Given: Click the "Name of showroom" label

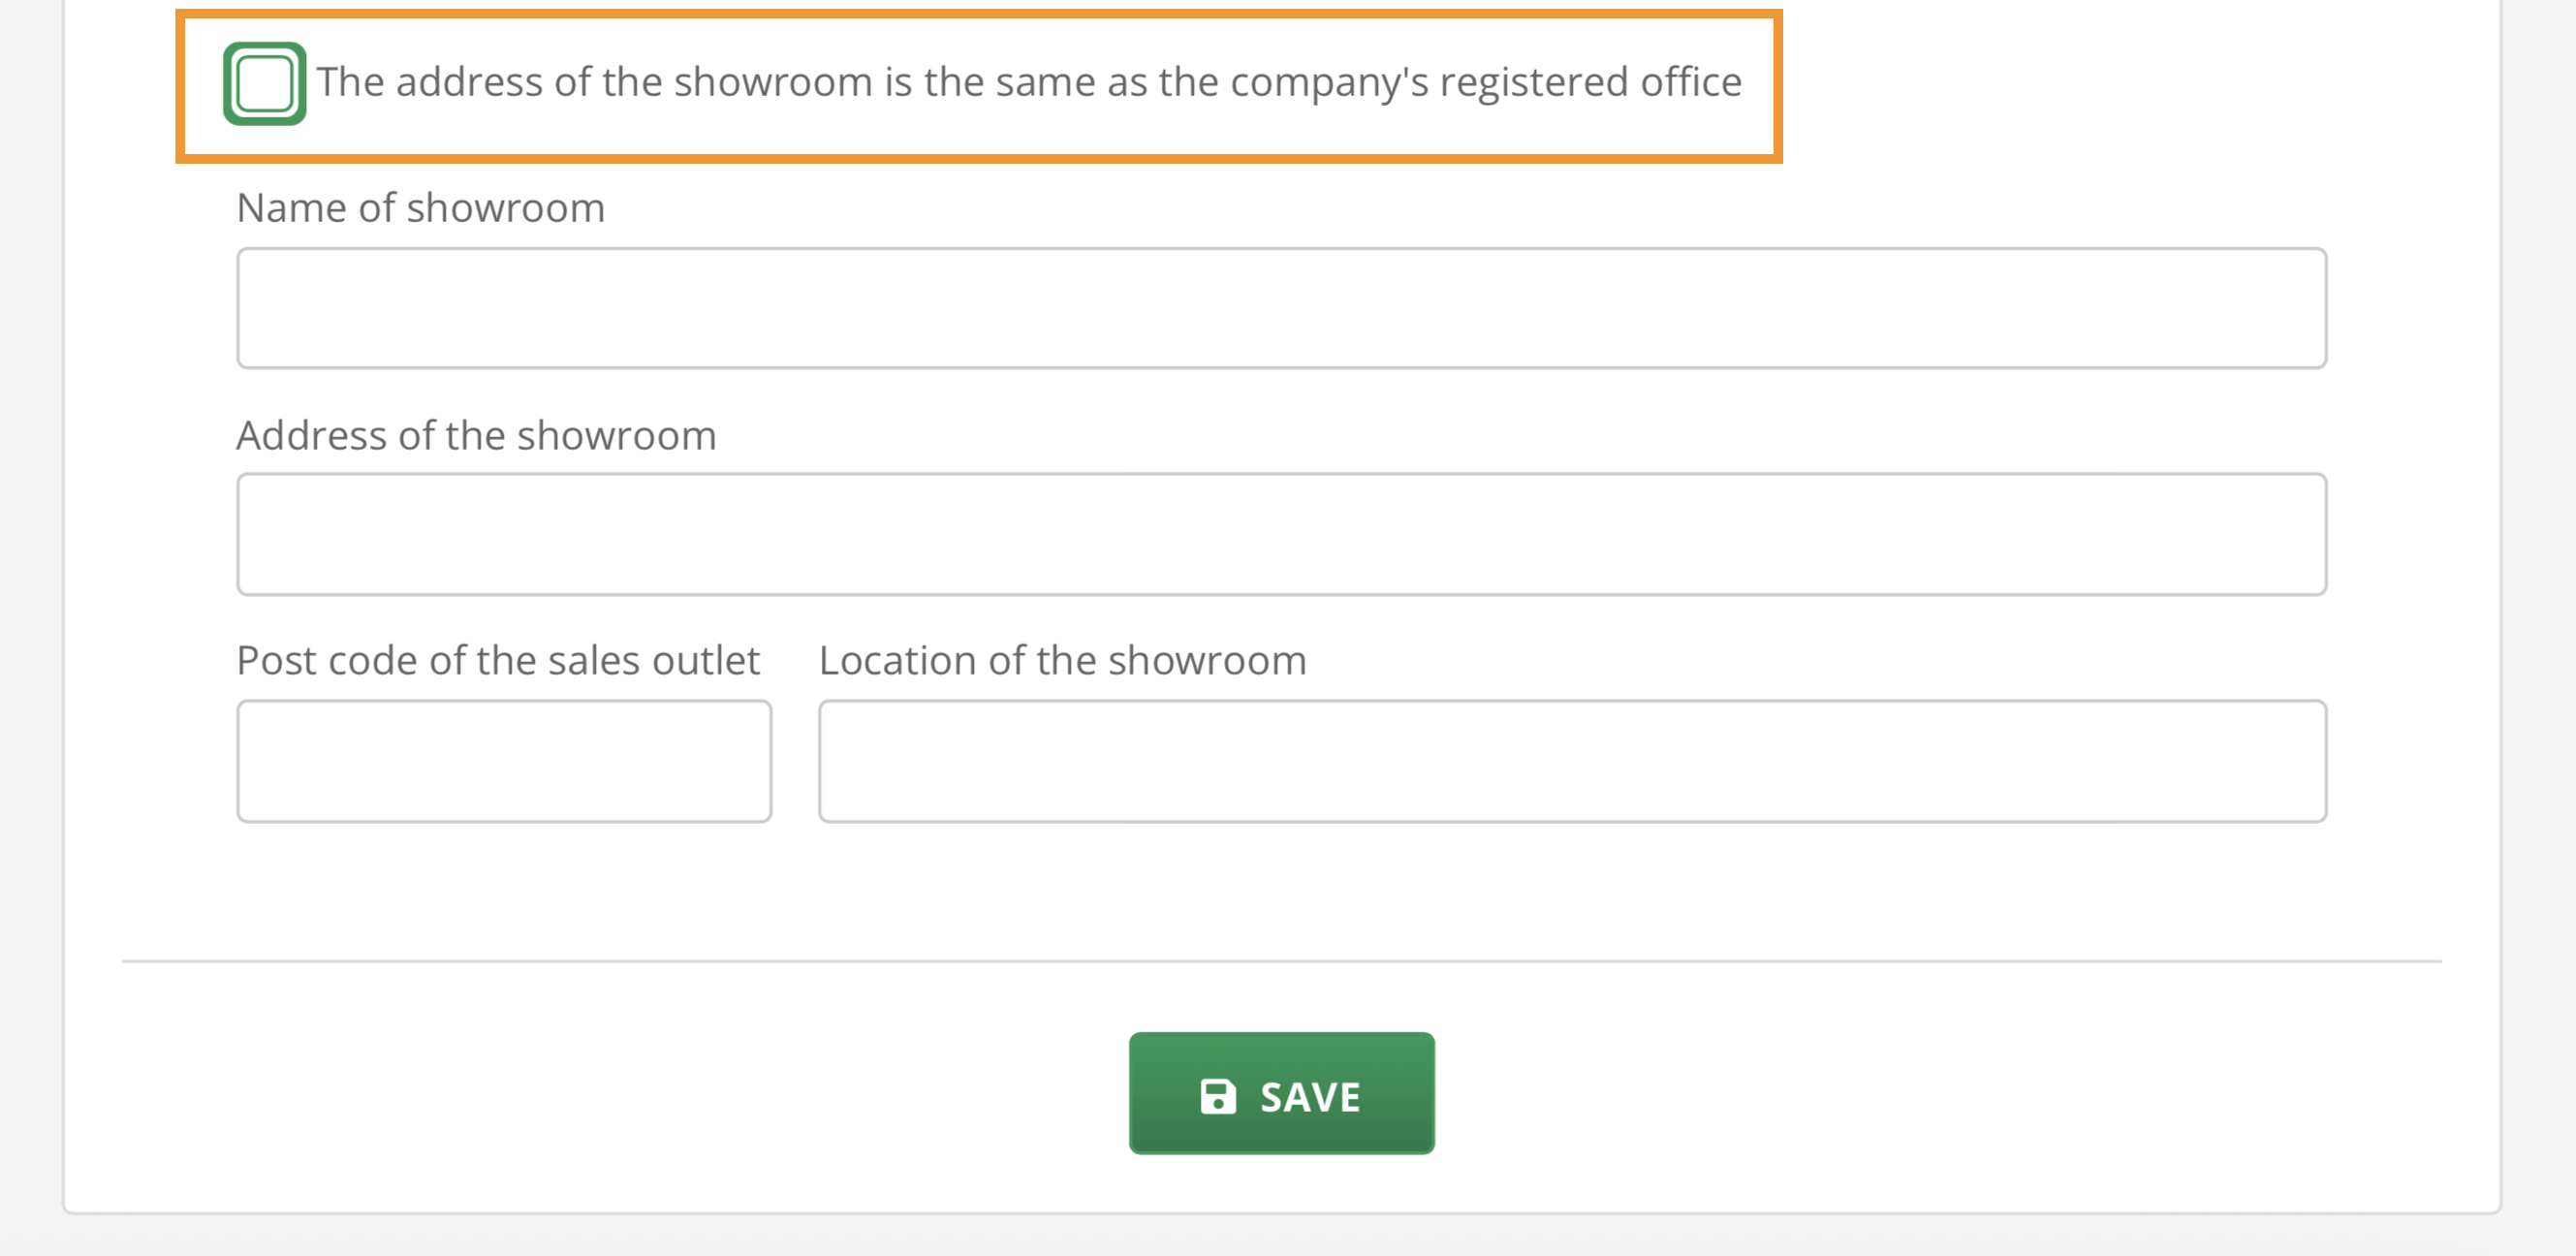Looking at the screenshot, I should point(420,208).
